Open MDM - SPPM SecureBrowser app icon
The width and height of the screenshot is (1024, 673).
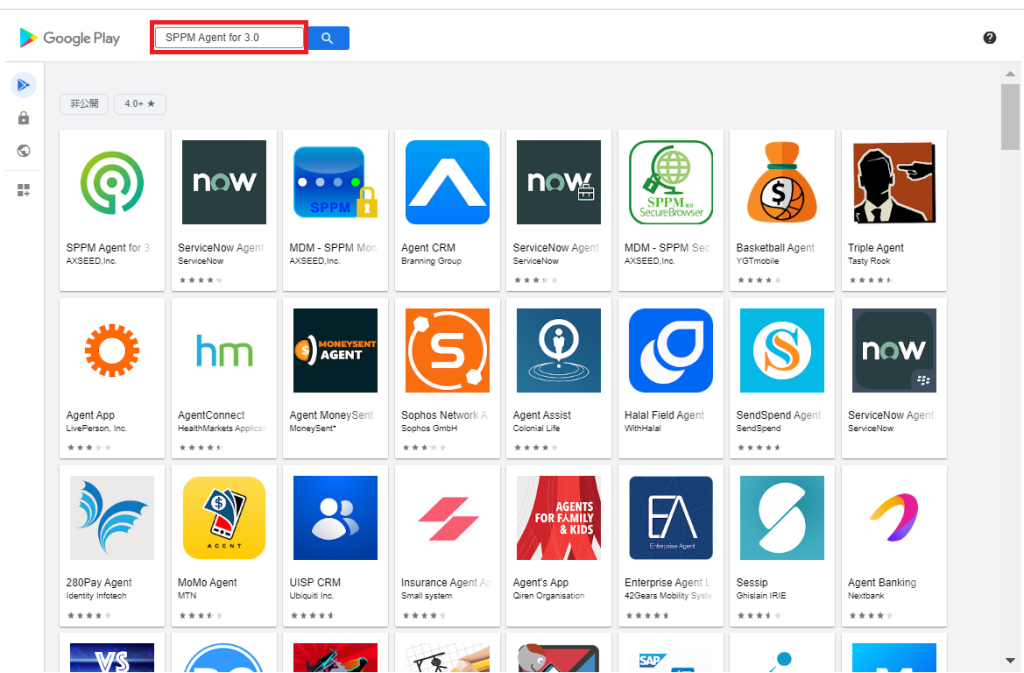[671, 182]
